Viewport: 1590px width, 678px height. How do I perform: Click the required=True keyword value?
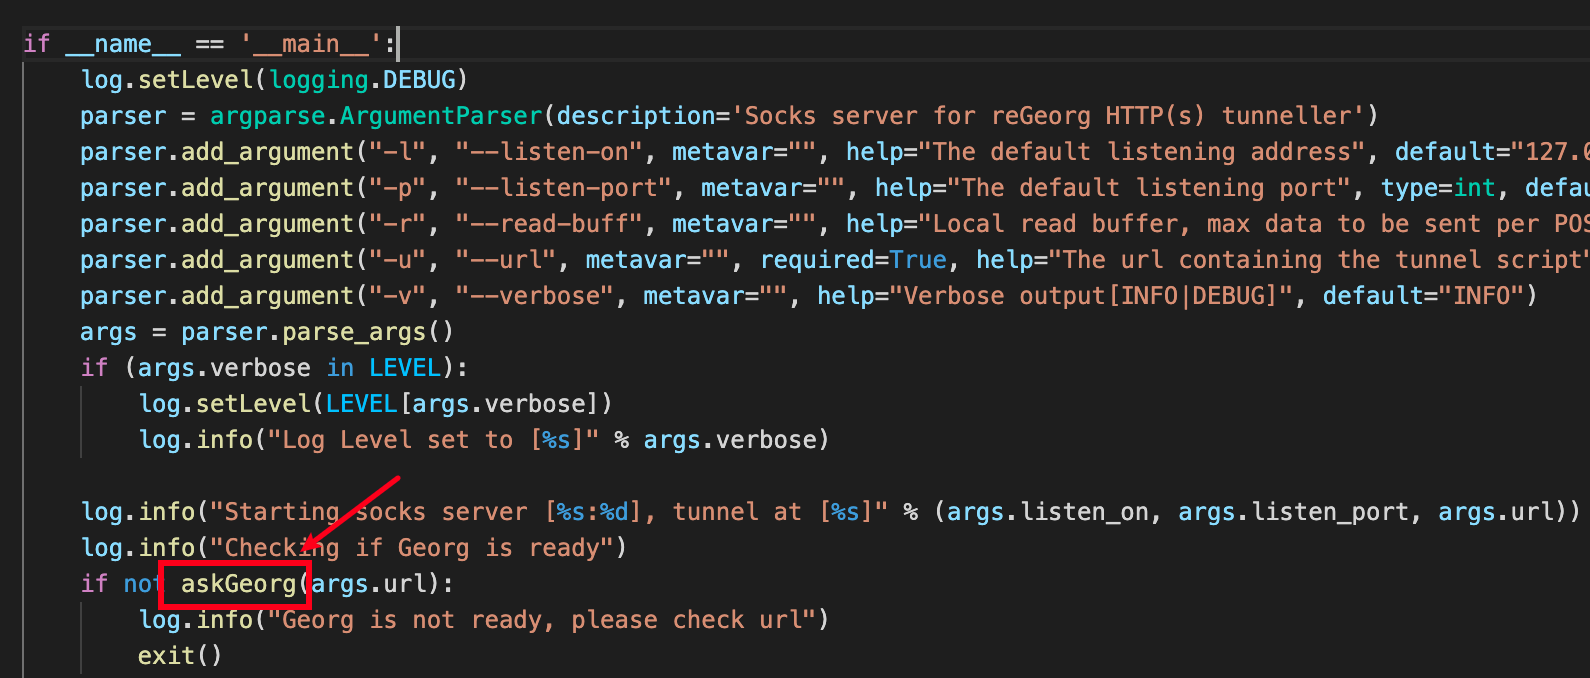pos(917,260)
